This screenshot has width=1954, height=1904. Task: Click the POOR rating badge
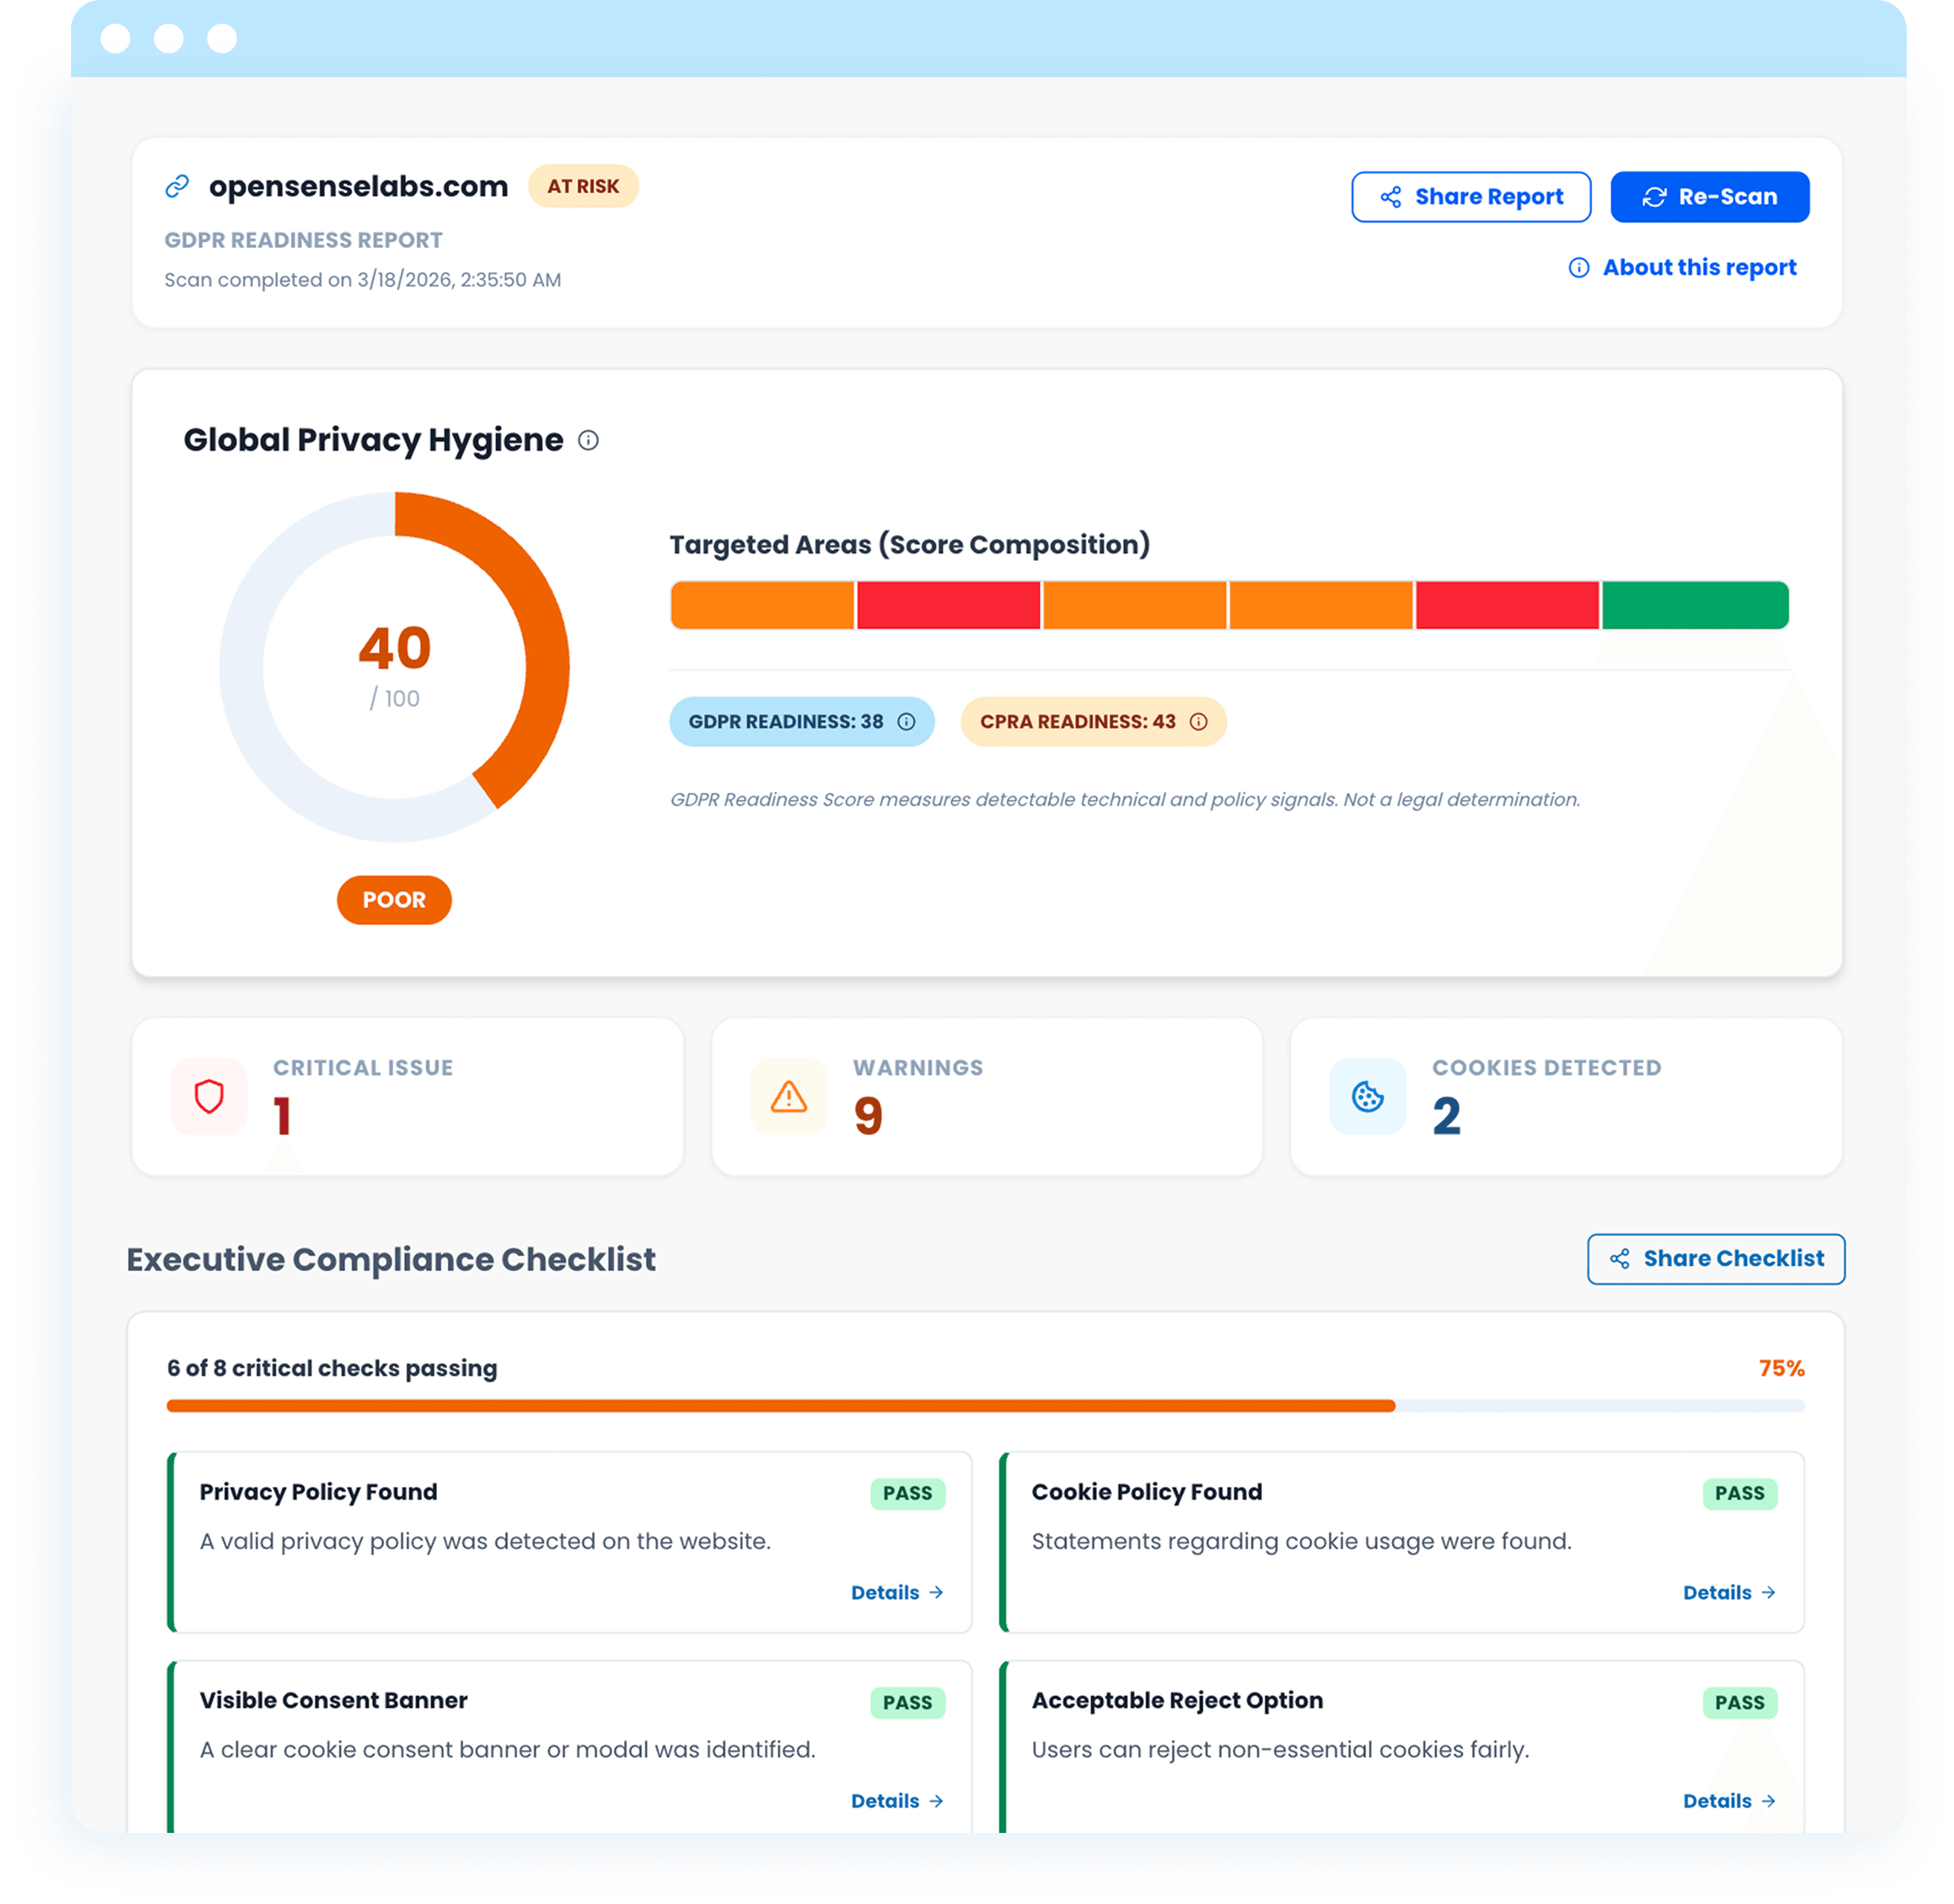tap(394, 900)
